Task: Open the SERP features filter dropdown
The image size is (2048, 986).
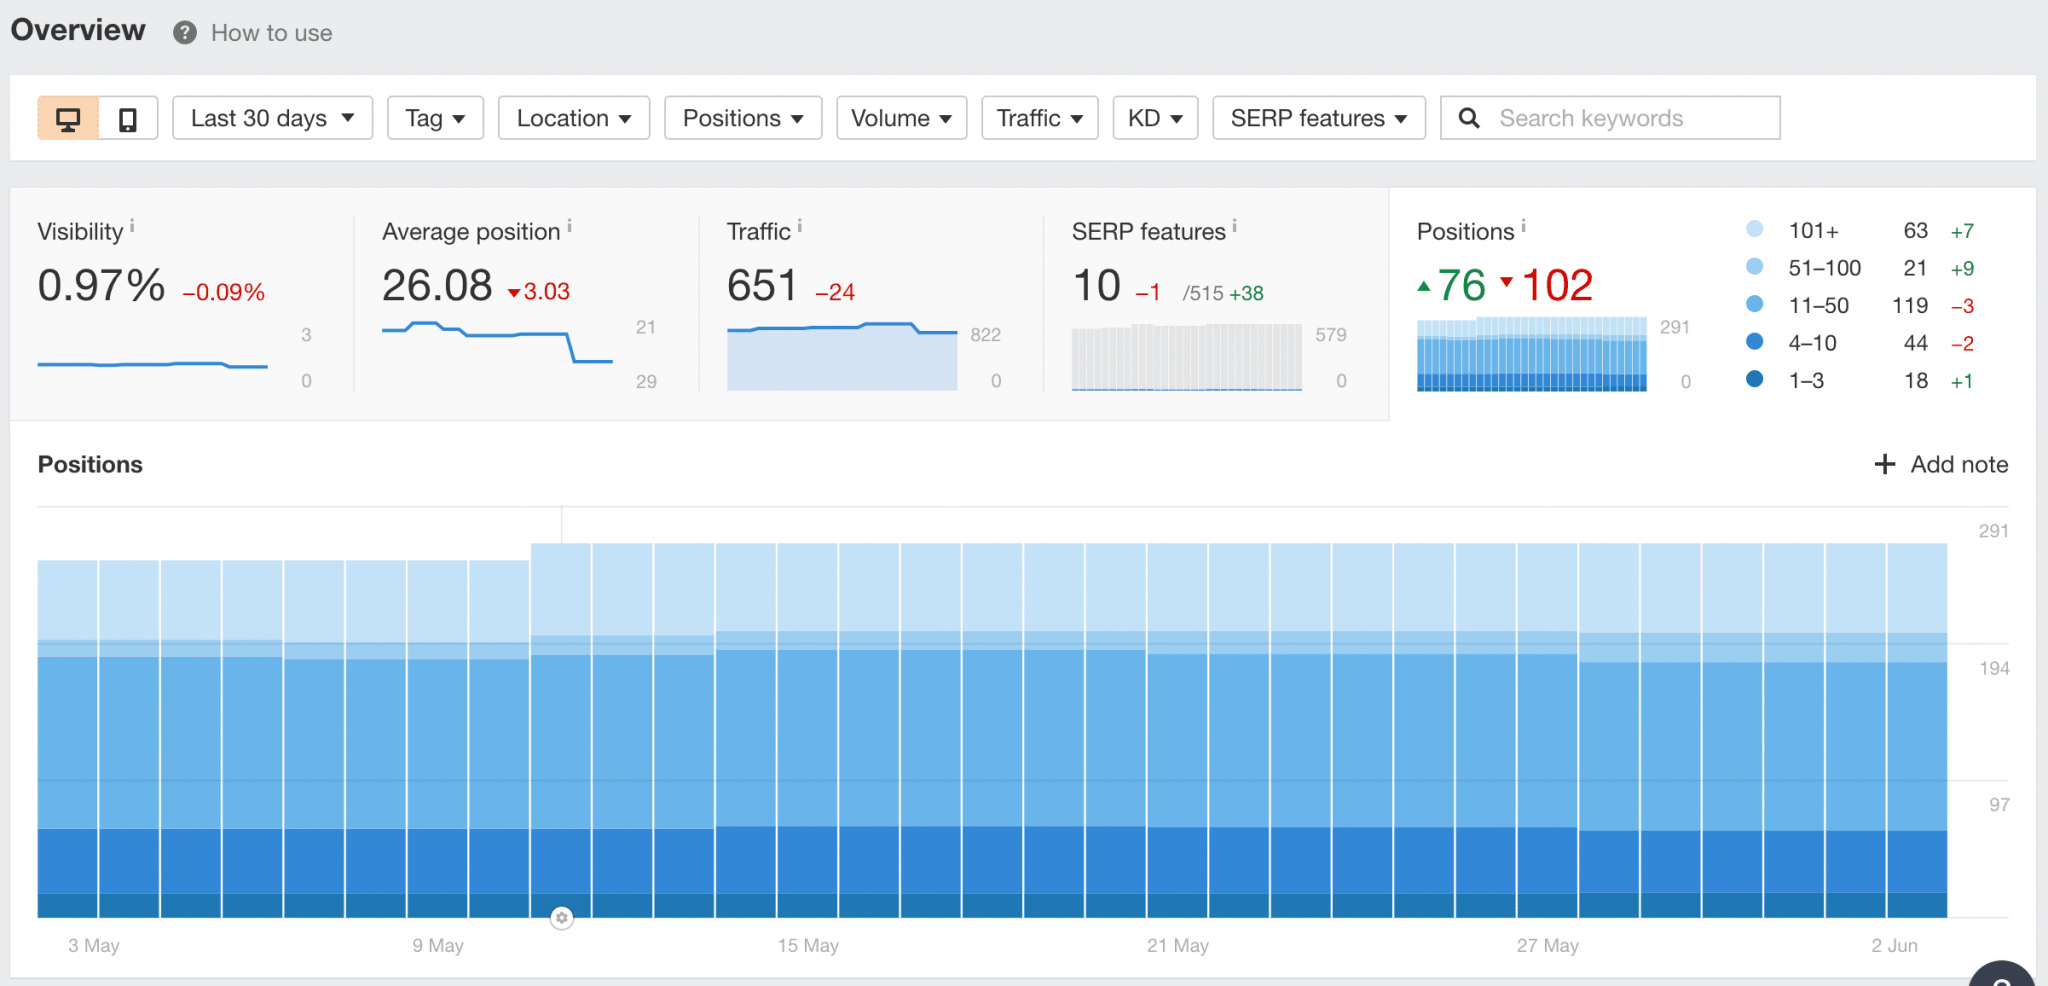Action: click(1318, 117)
